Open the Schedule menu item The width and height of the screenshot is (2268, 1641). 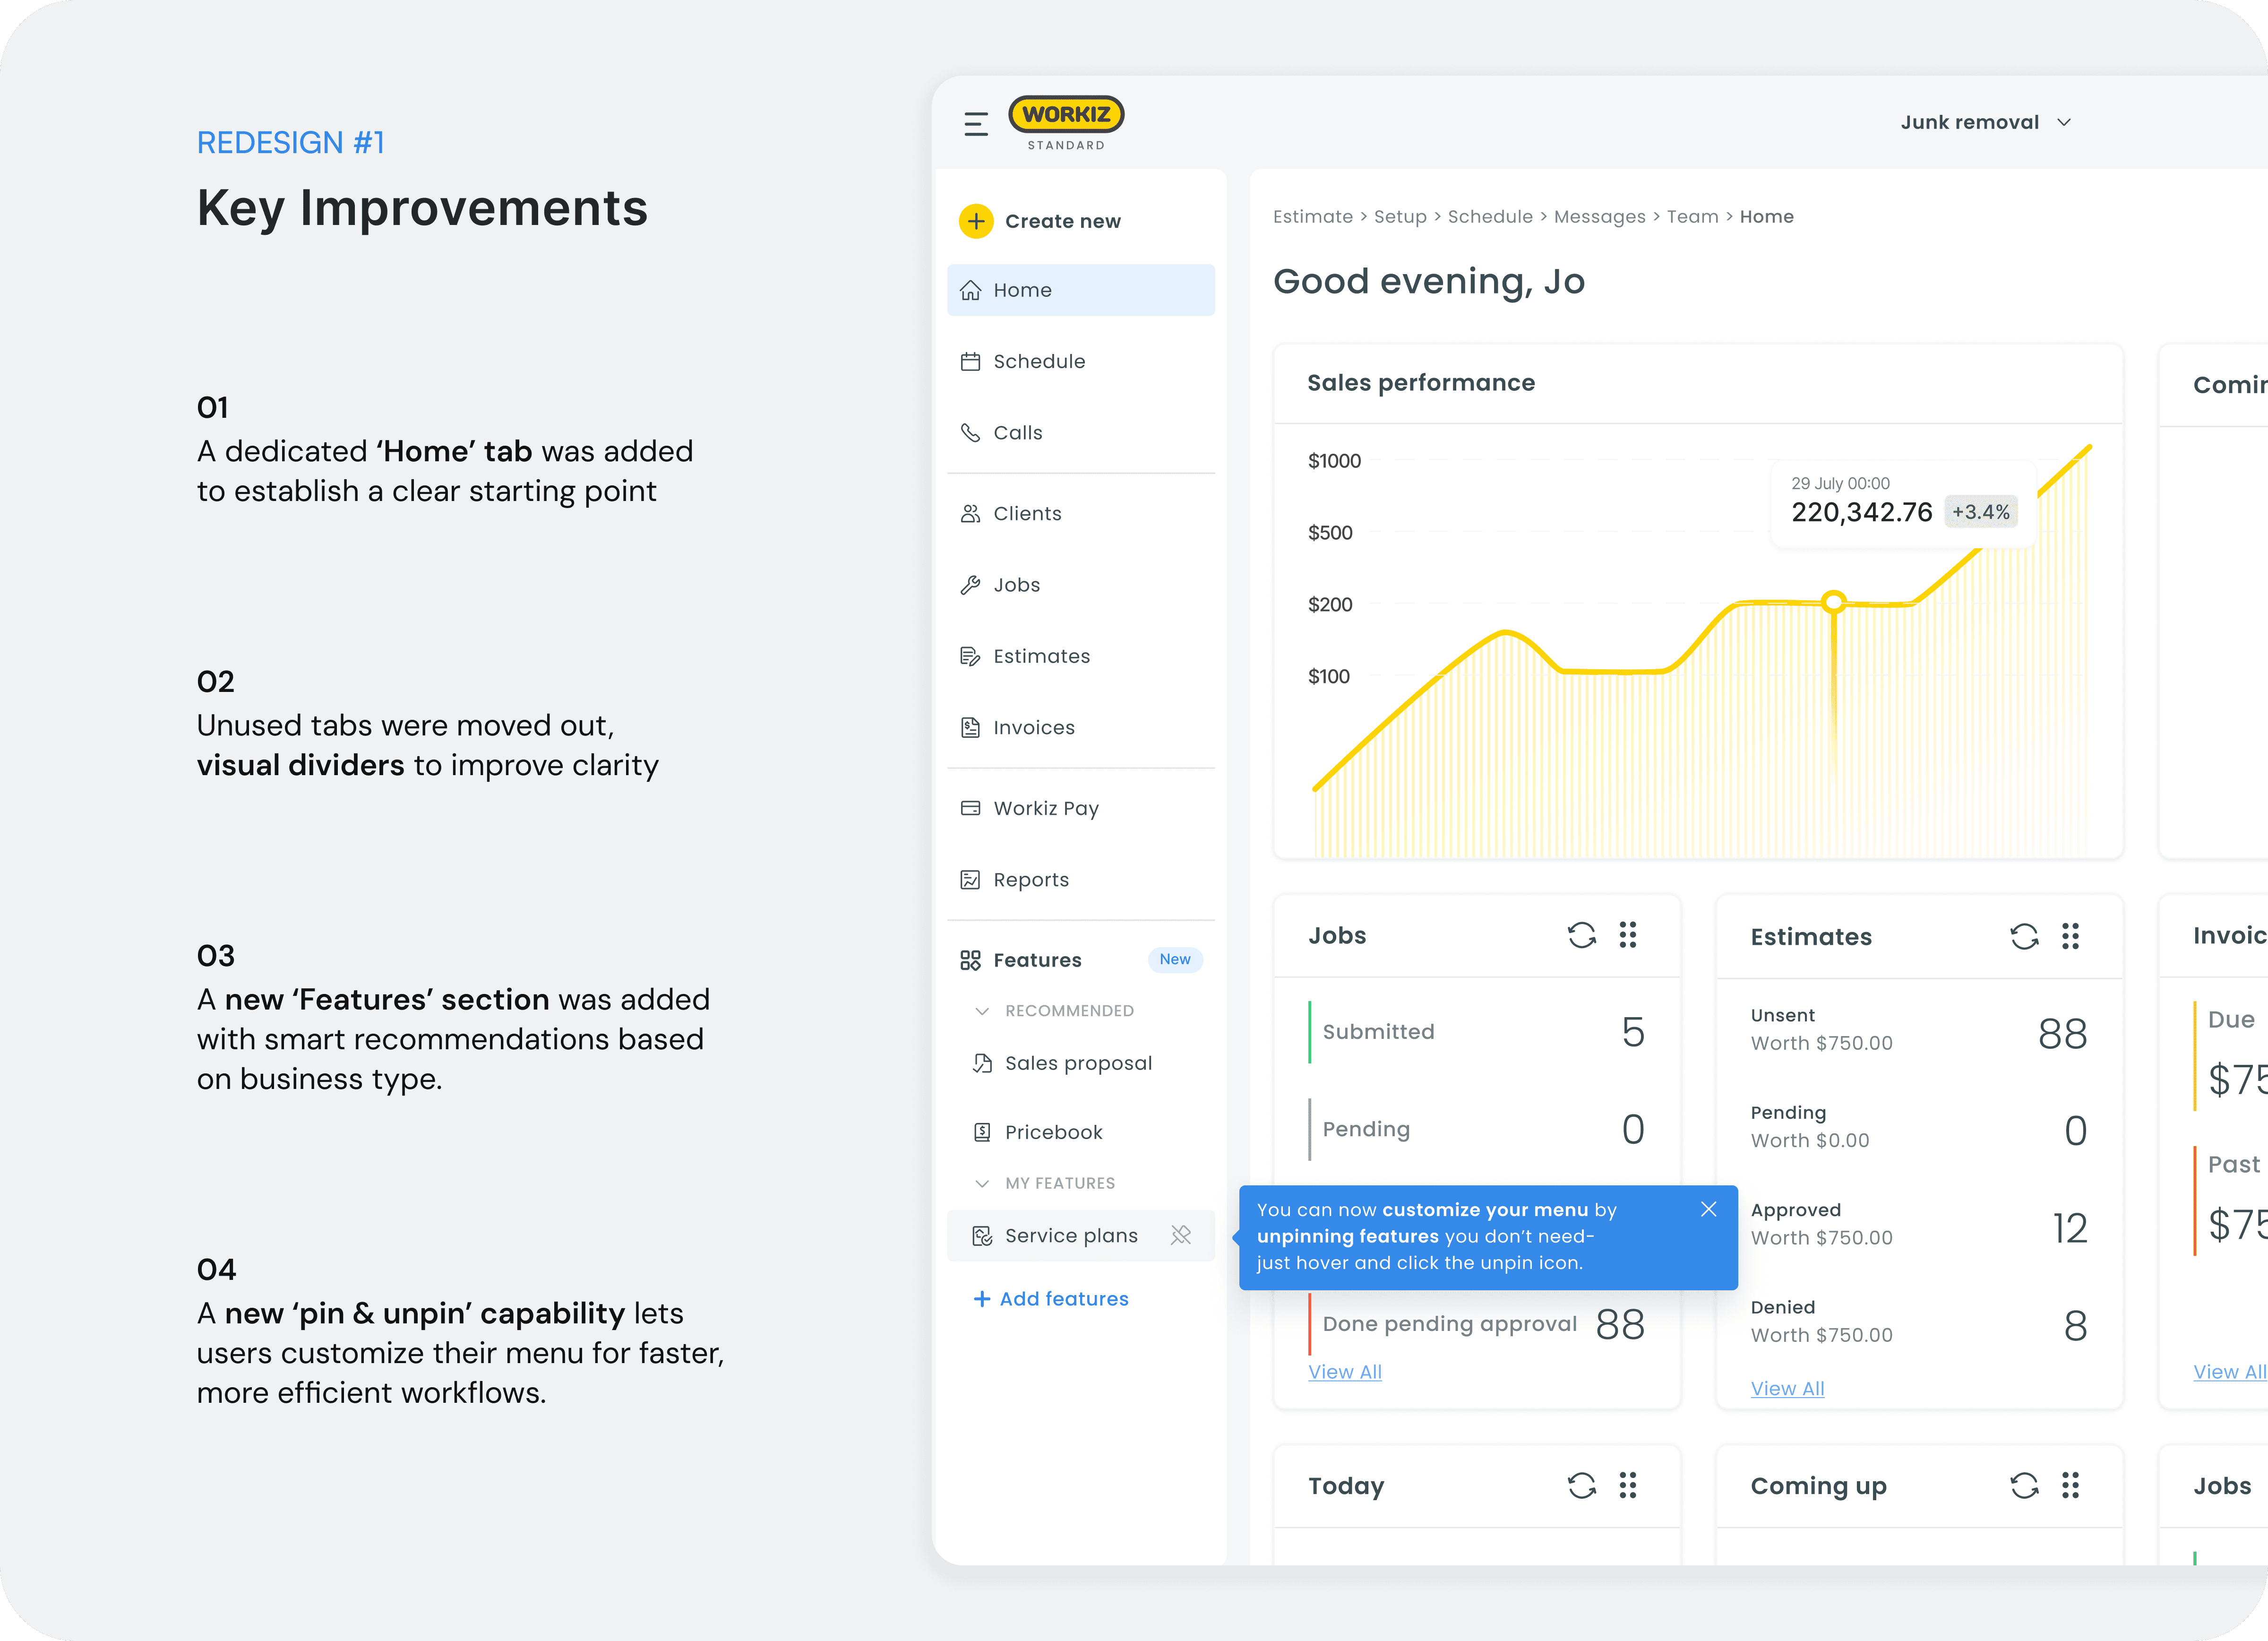[1039, 361]
